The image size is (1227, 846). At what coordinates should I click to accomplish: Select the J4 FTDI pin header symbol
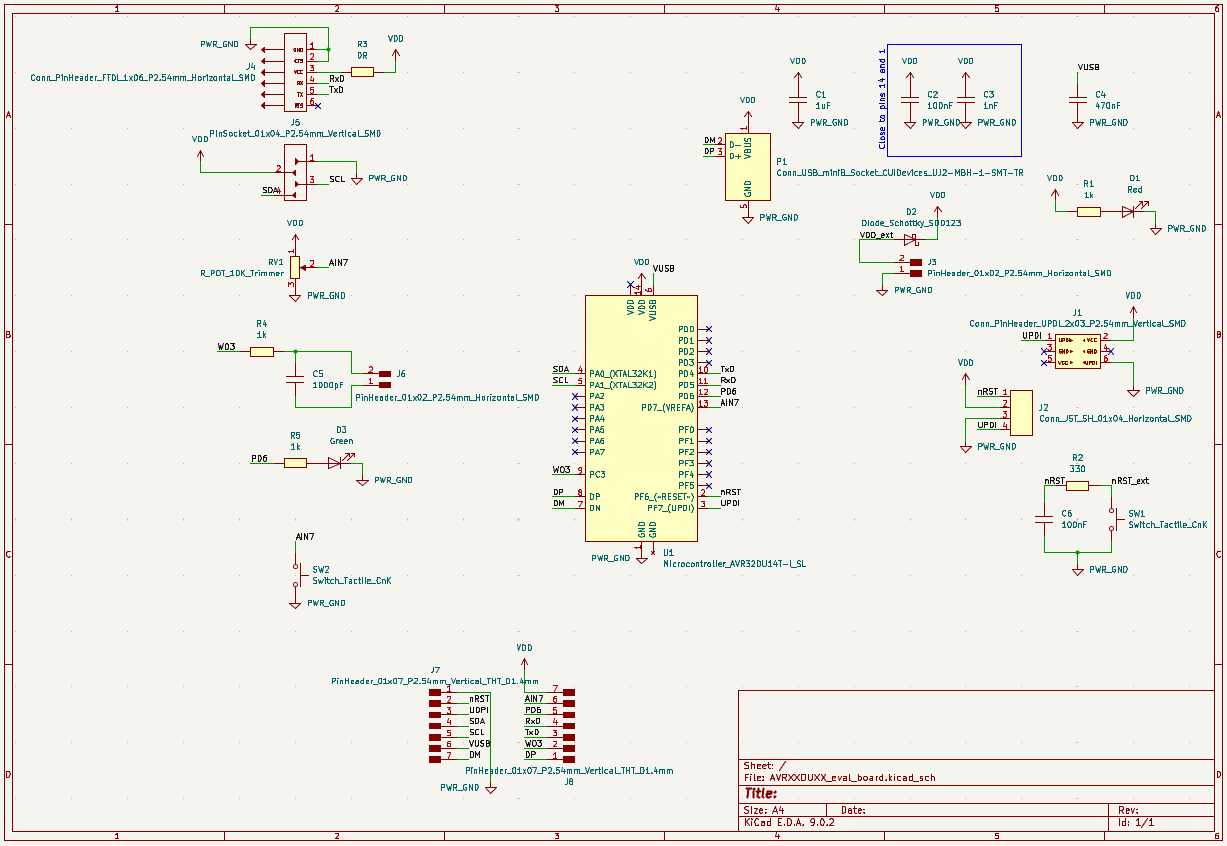point(295,78)
